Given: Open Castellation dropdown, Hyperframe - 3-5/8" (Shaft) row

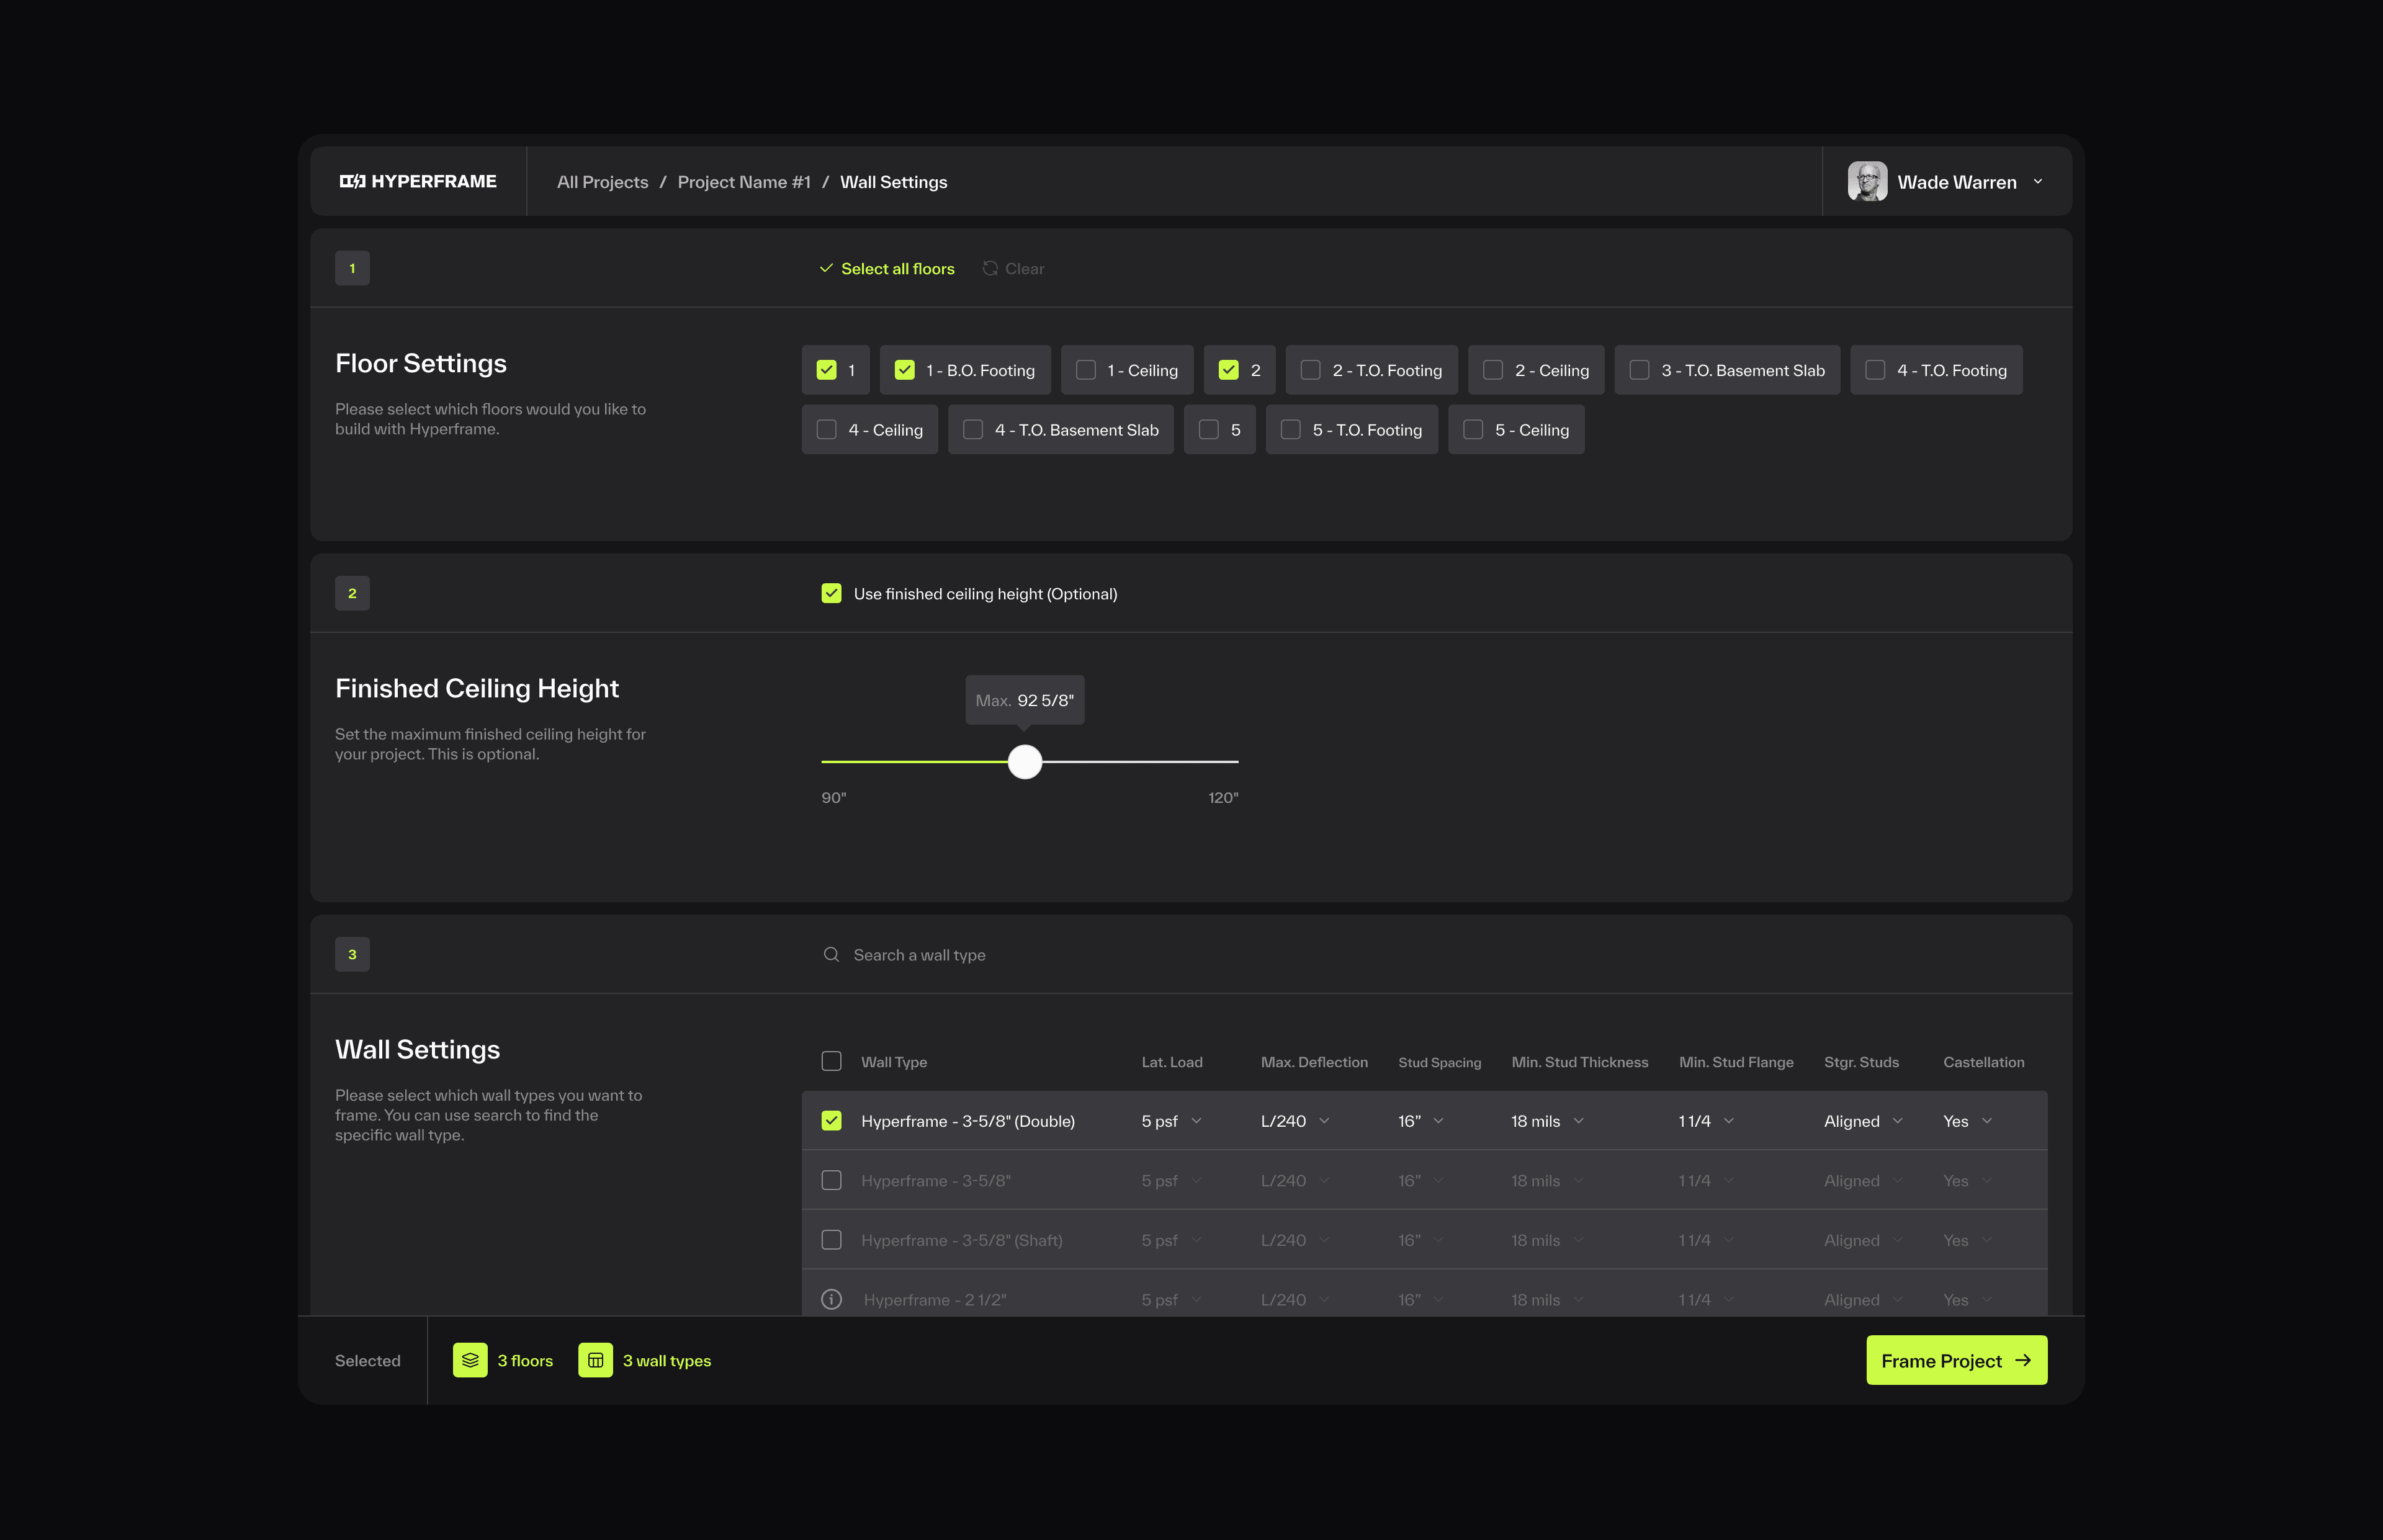Looking at the screenshot, I should [x=1968, y=1240].
